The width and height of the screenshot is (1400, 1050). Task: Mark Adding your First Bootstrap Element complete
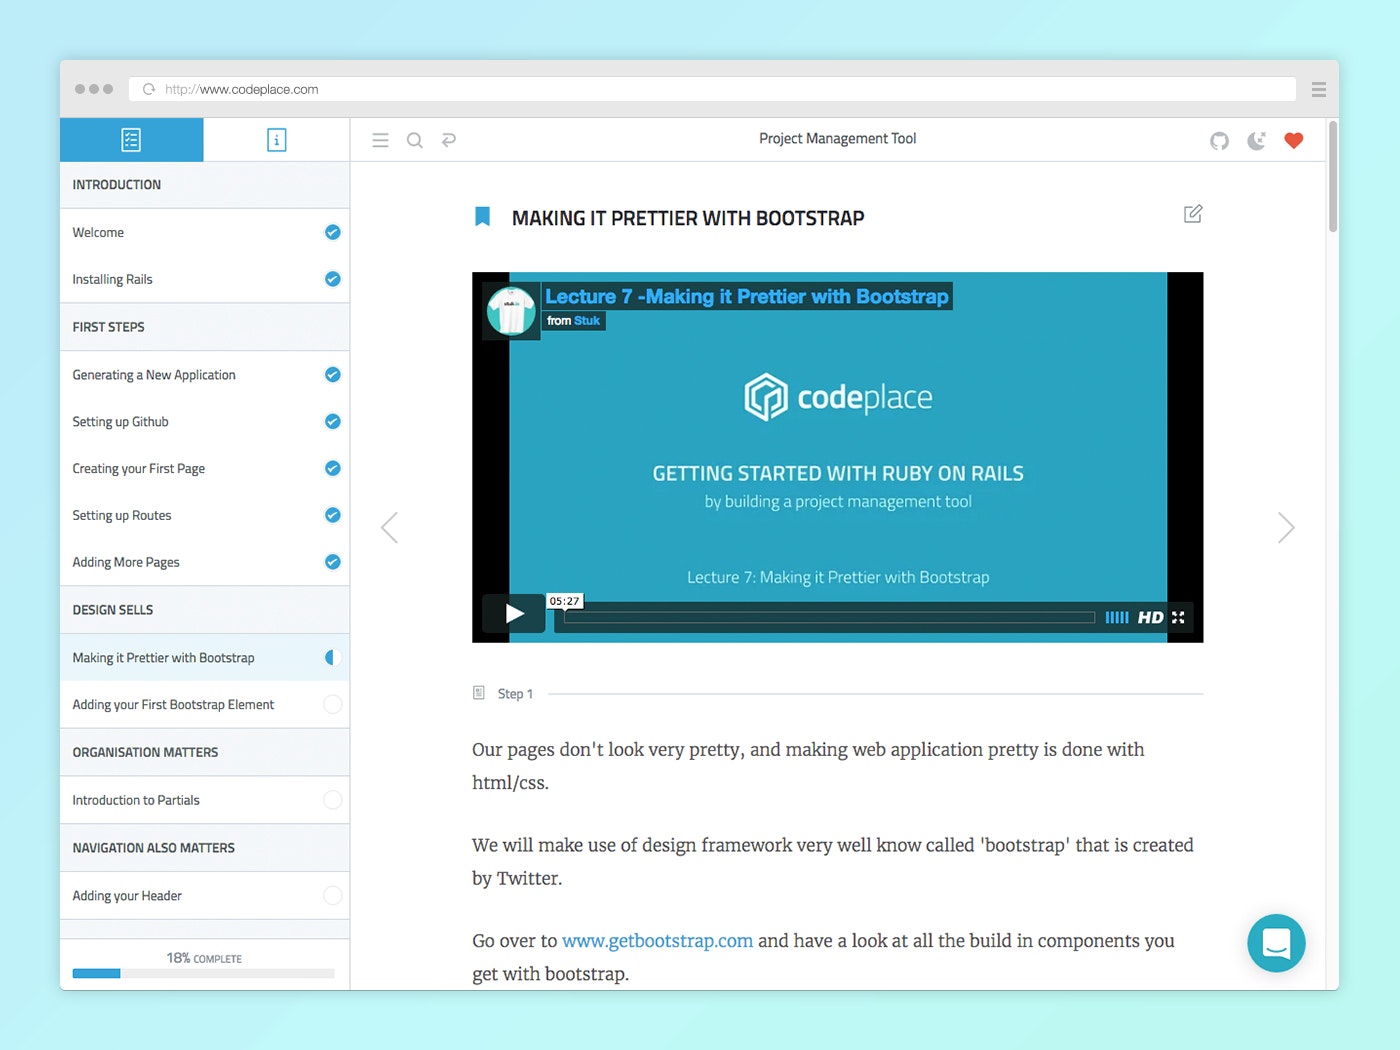coord(333,704)
